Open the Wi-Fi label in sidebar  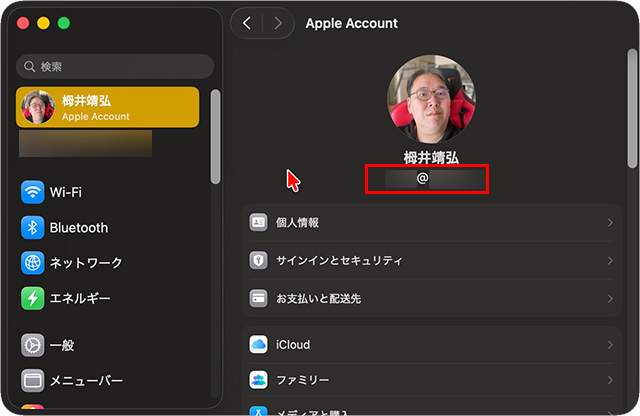click(x=66, y=192)
